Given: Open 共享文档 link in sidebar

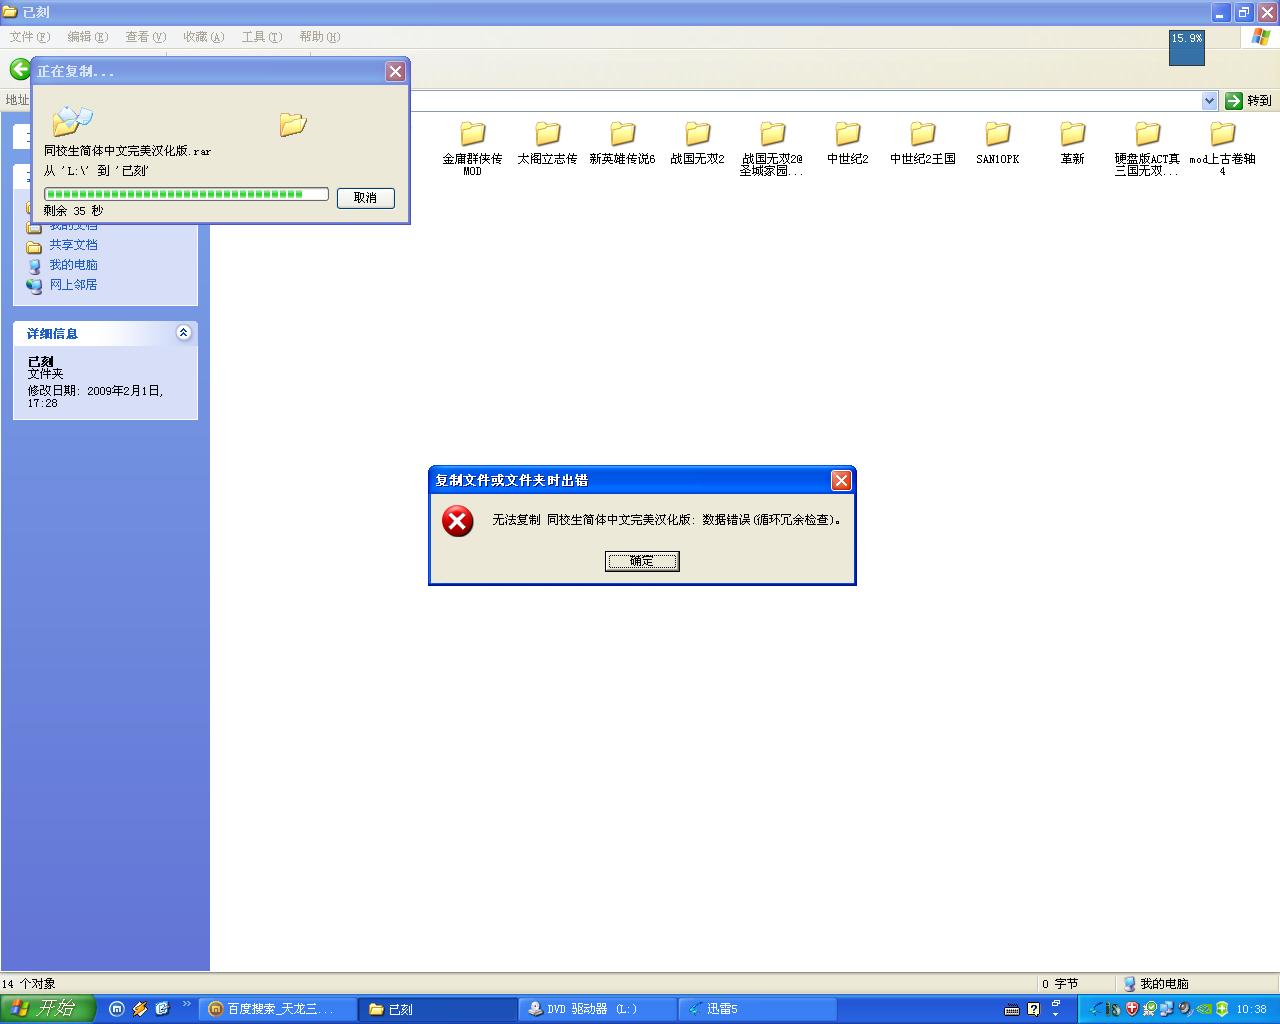Looking at the screenshot, I should point(73,245).
